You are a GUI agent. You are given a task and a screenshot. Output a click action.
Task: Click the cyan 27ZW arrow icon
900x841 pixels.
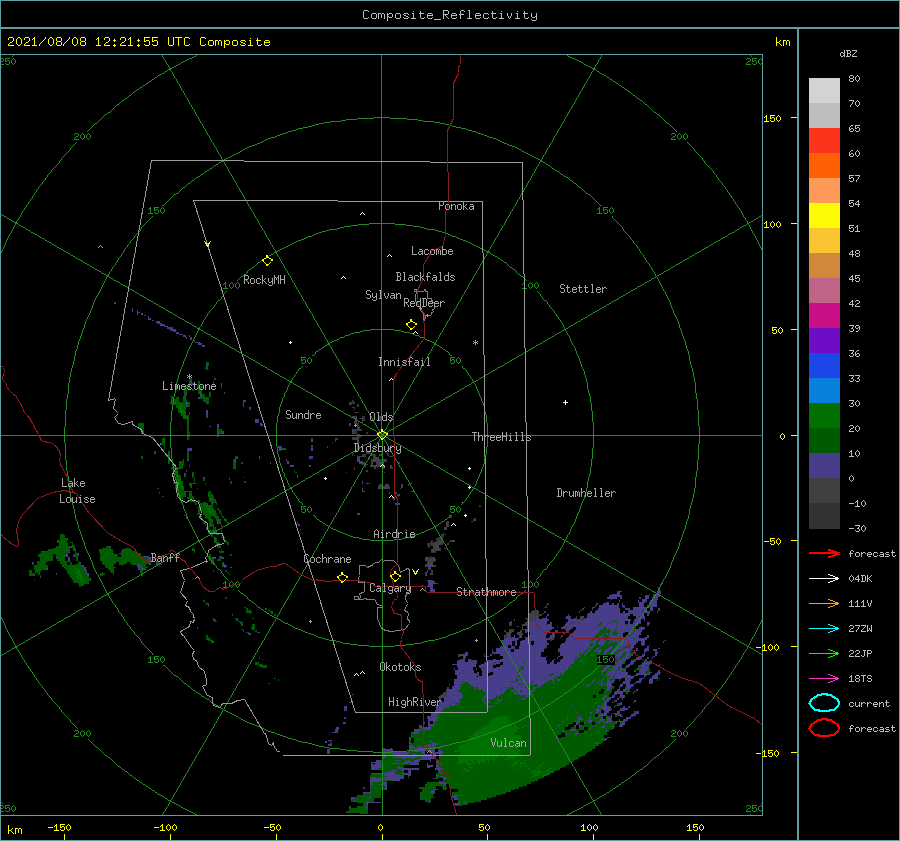pyautogui.click(x=824, y=629)
